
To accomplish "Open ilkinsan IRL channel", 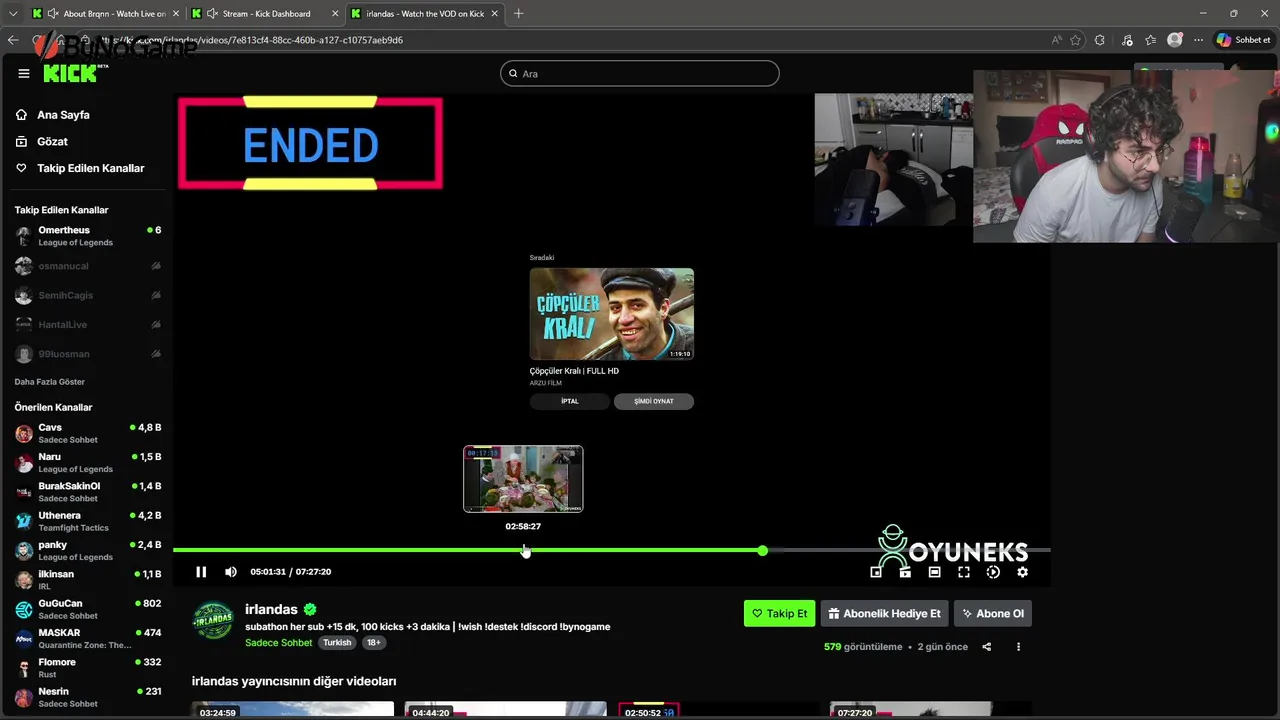I will pos(88,580).
